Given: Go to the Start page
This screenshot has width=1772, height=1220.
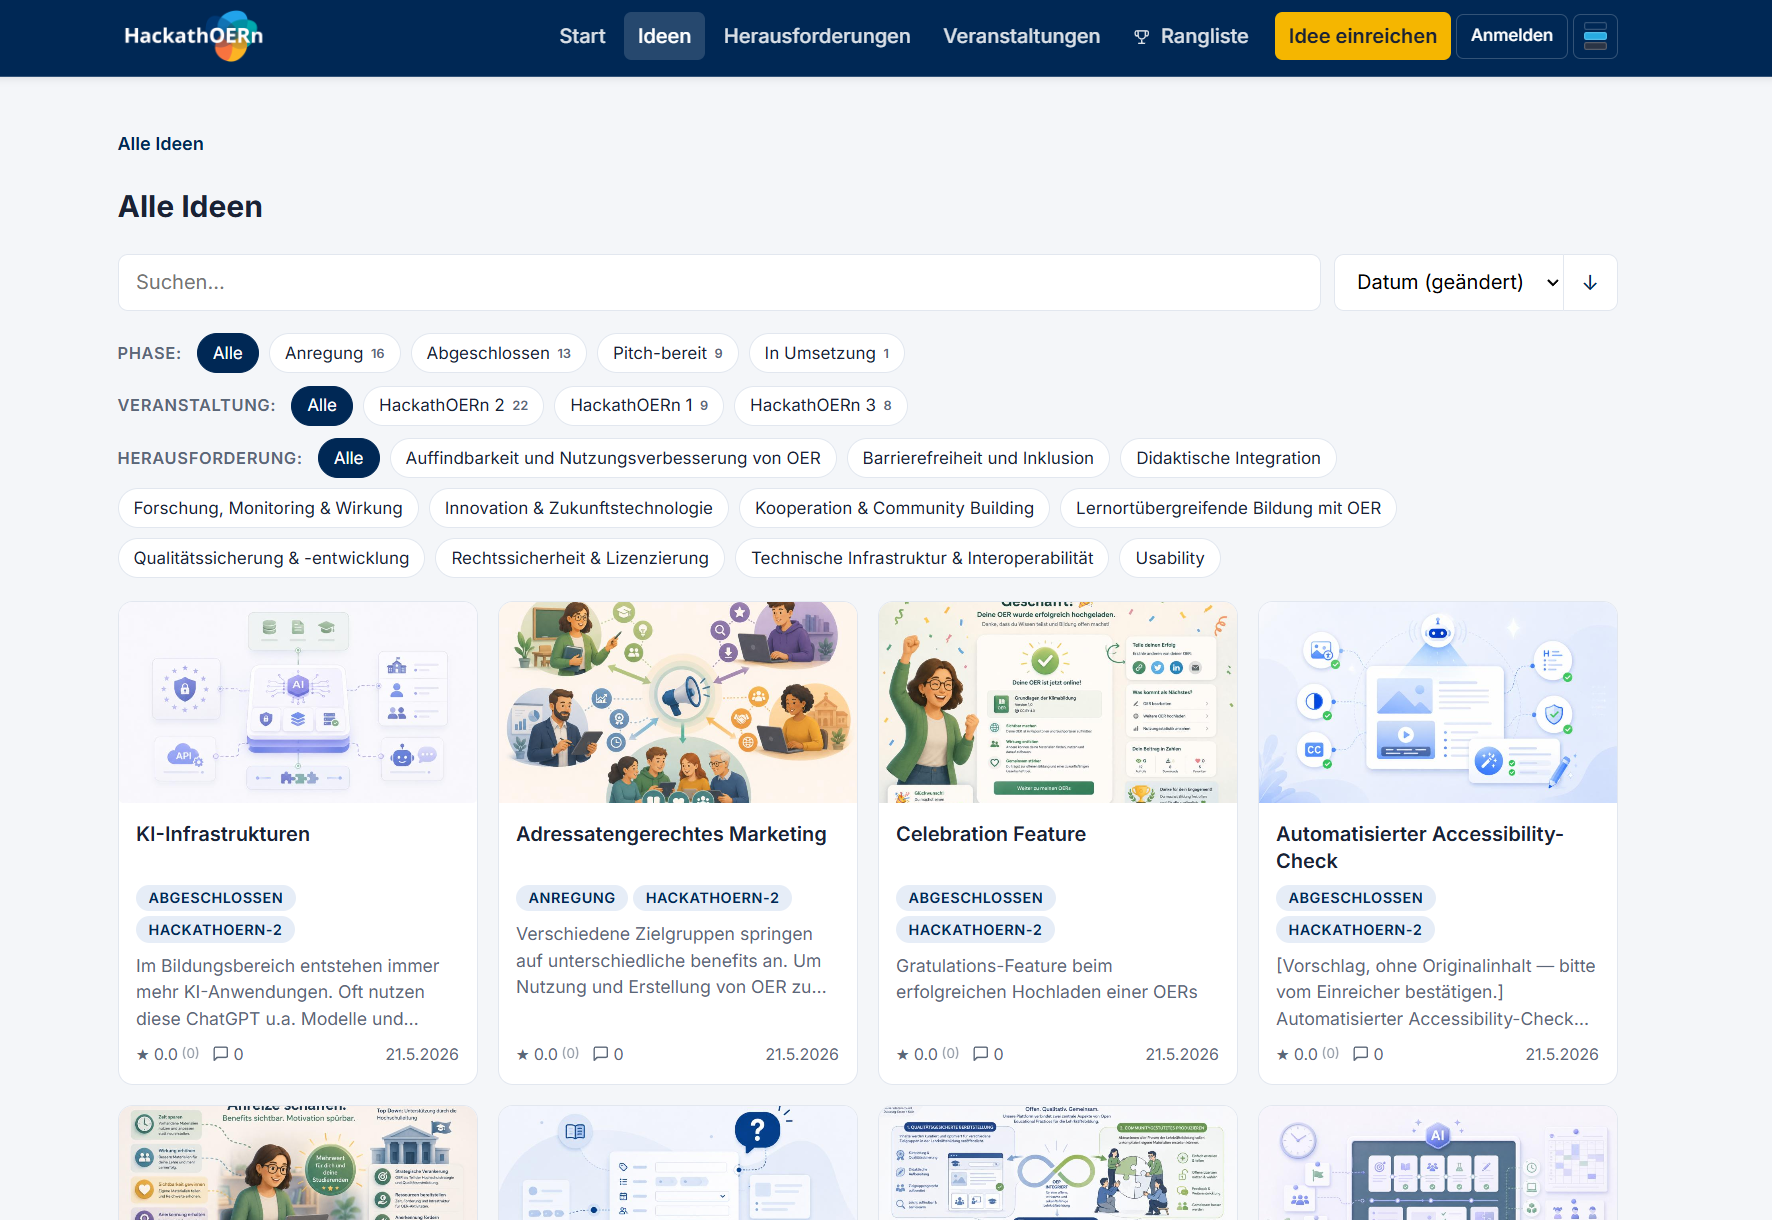Looking at the screenshot, I should [x=582, y=36].
